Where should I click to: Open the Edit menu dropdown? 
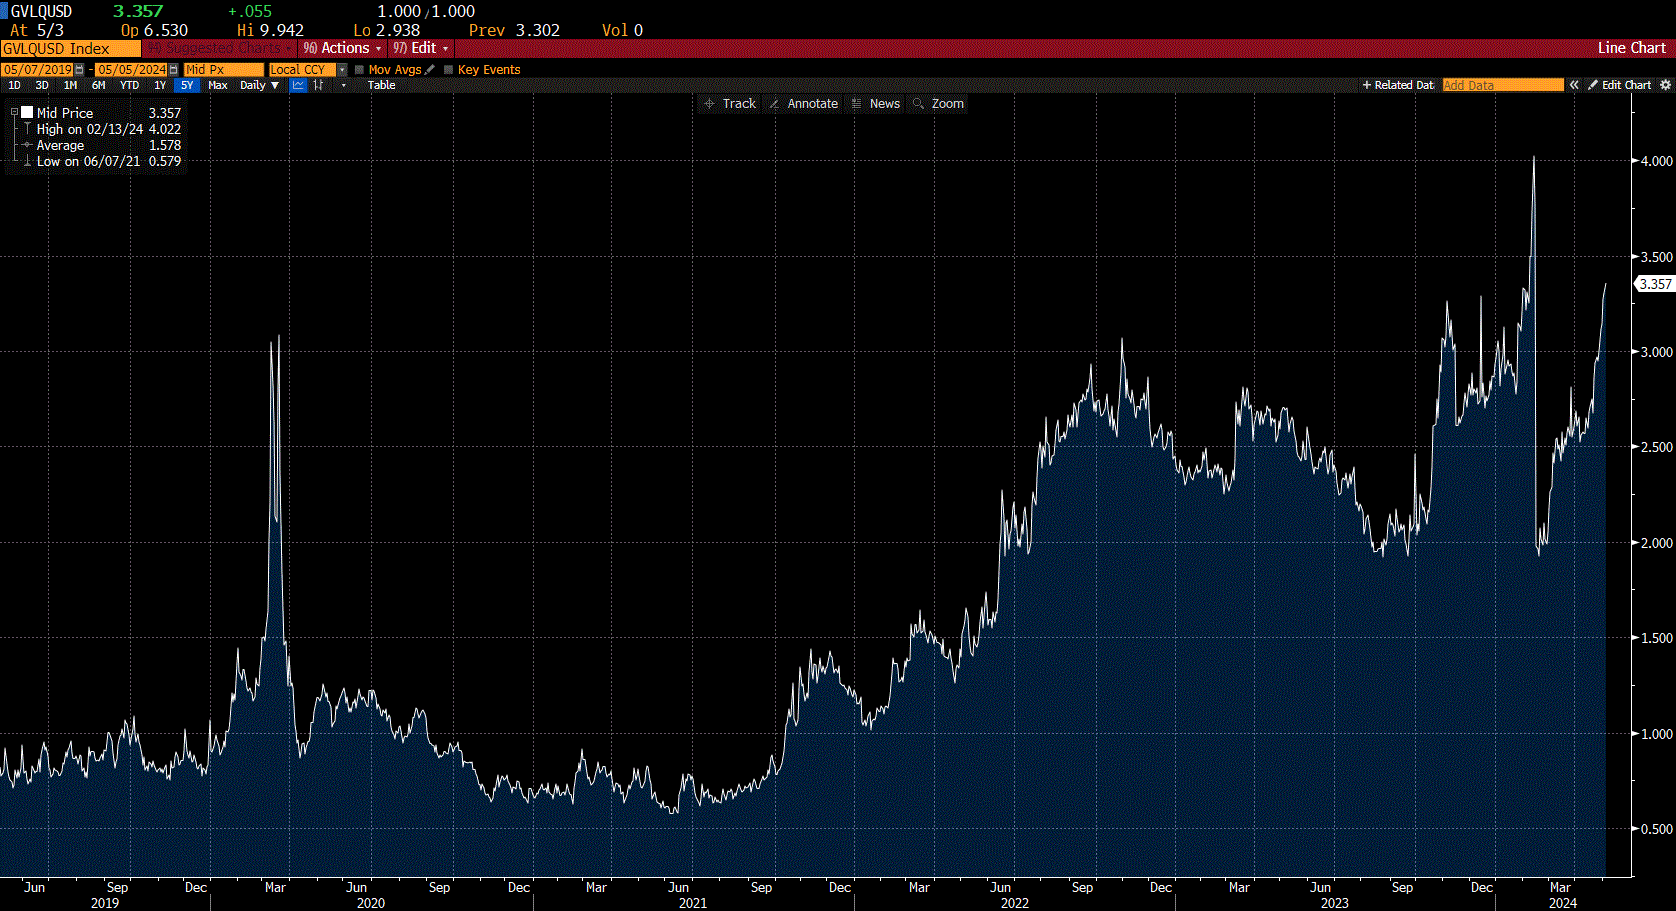[419, 48]
